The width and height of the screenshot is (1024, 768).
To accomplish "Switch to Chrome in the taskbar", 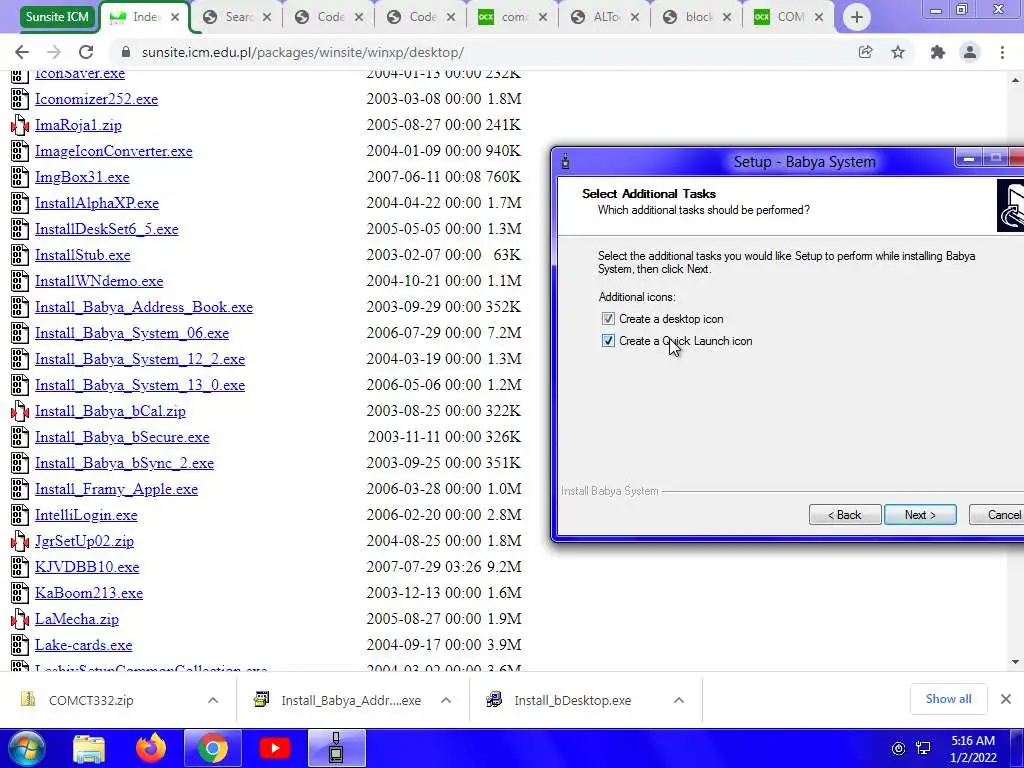I will coord(213,748).
